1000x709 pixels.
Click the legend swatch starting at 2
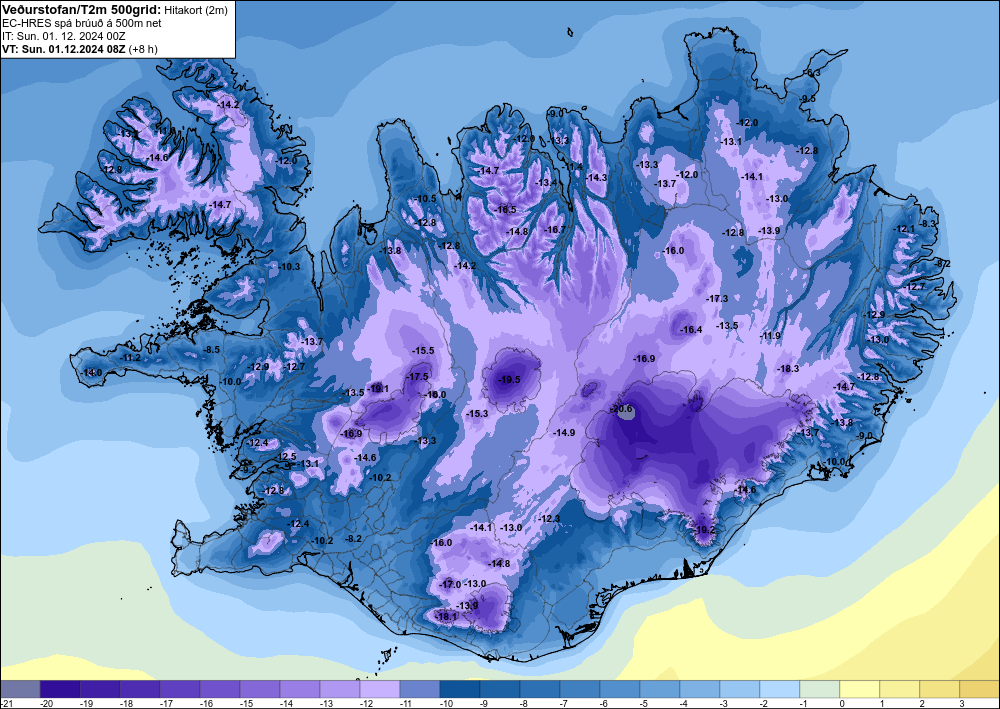(940, 689)
